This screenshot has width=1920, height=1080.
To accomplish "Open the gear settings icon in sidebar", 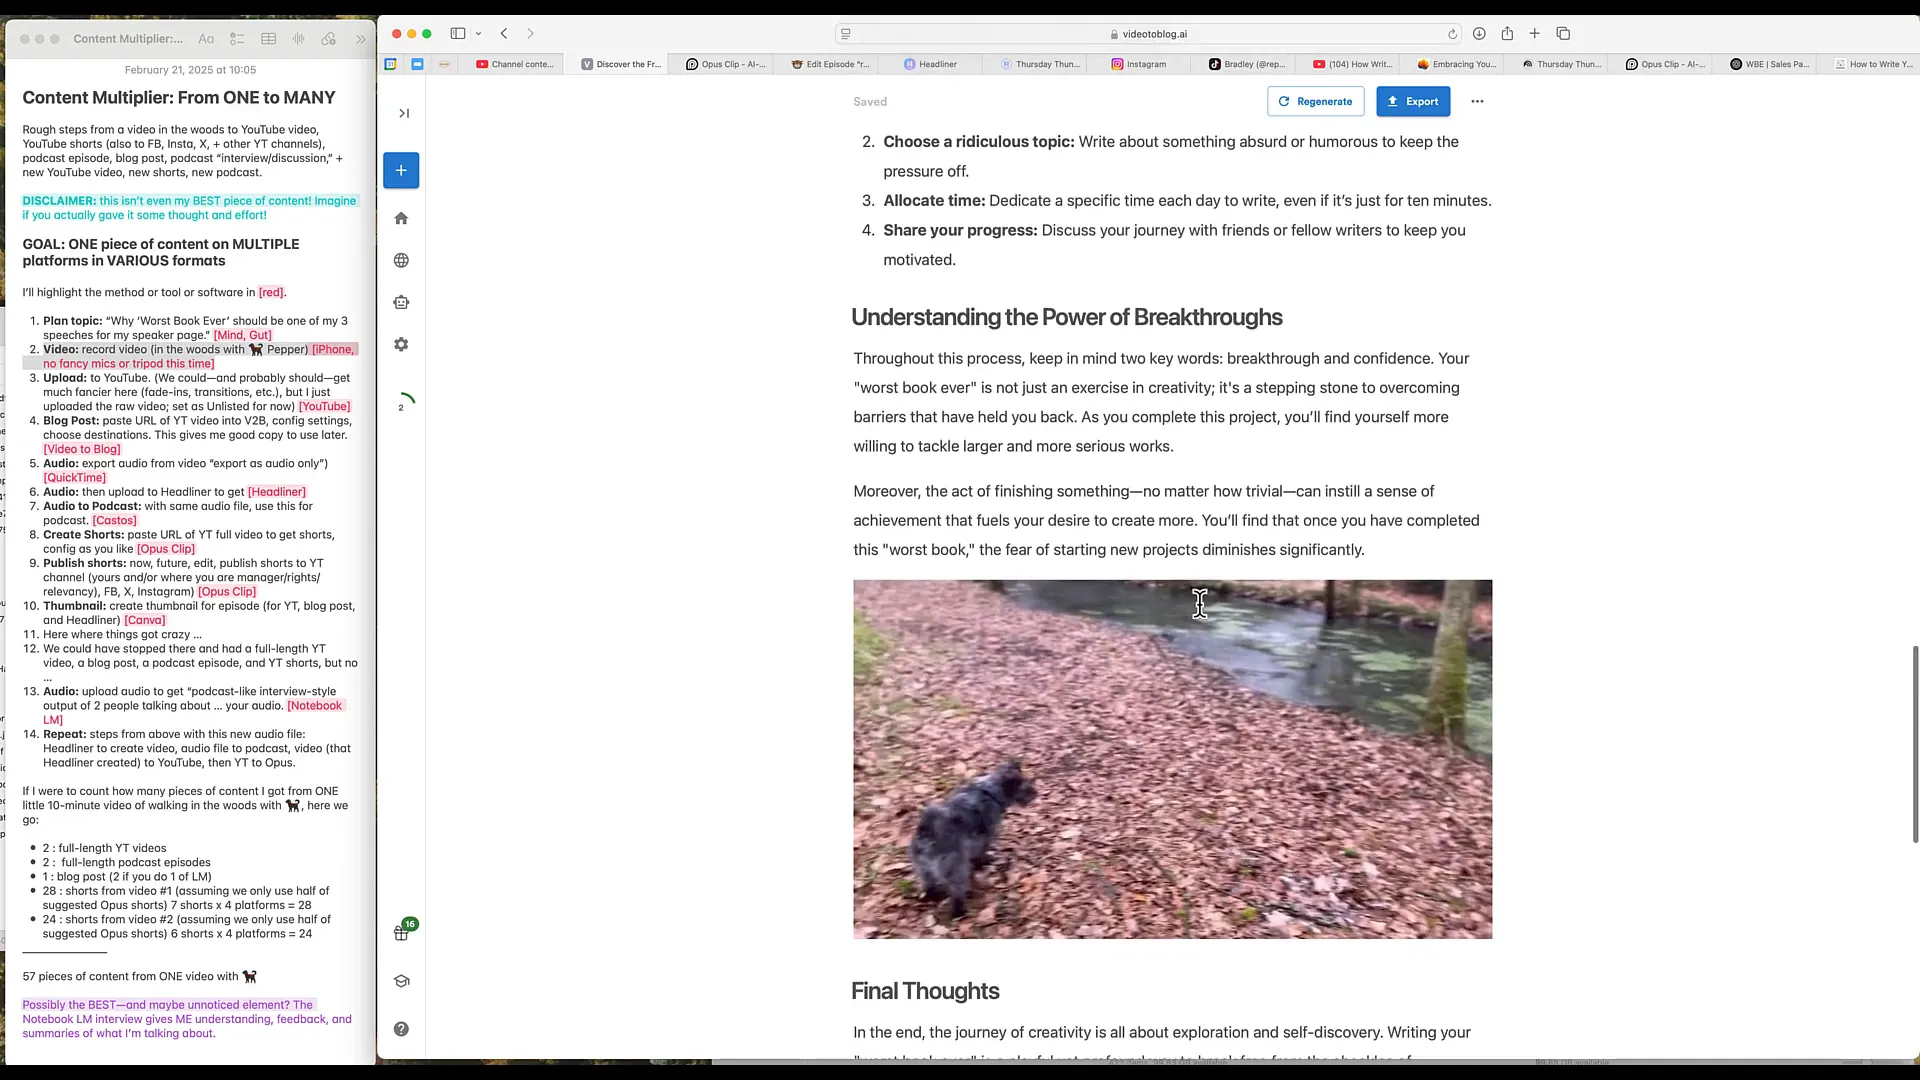I will click(x=401, y=344).
